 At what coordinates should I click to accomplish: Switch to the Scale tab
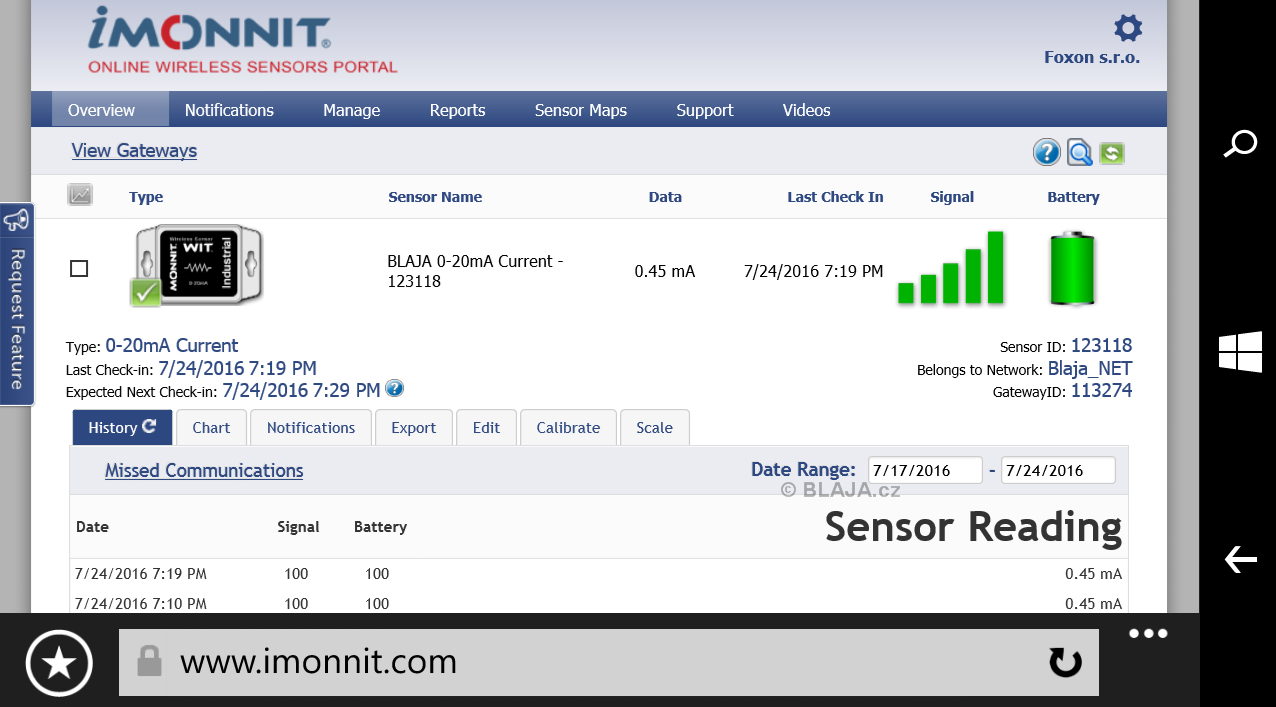(654, 427)
